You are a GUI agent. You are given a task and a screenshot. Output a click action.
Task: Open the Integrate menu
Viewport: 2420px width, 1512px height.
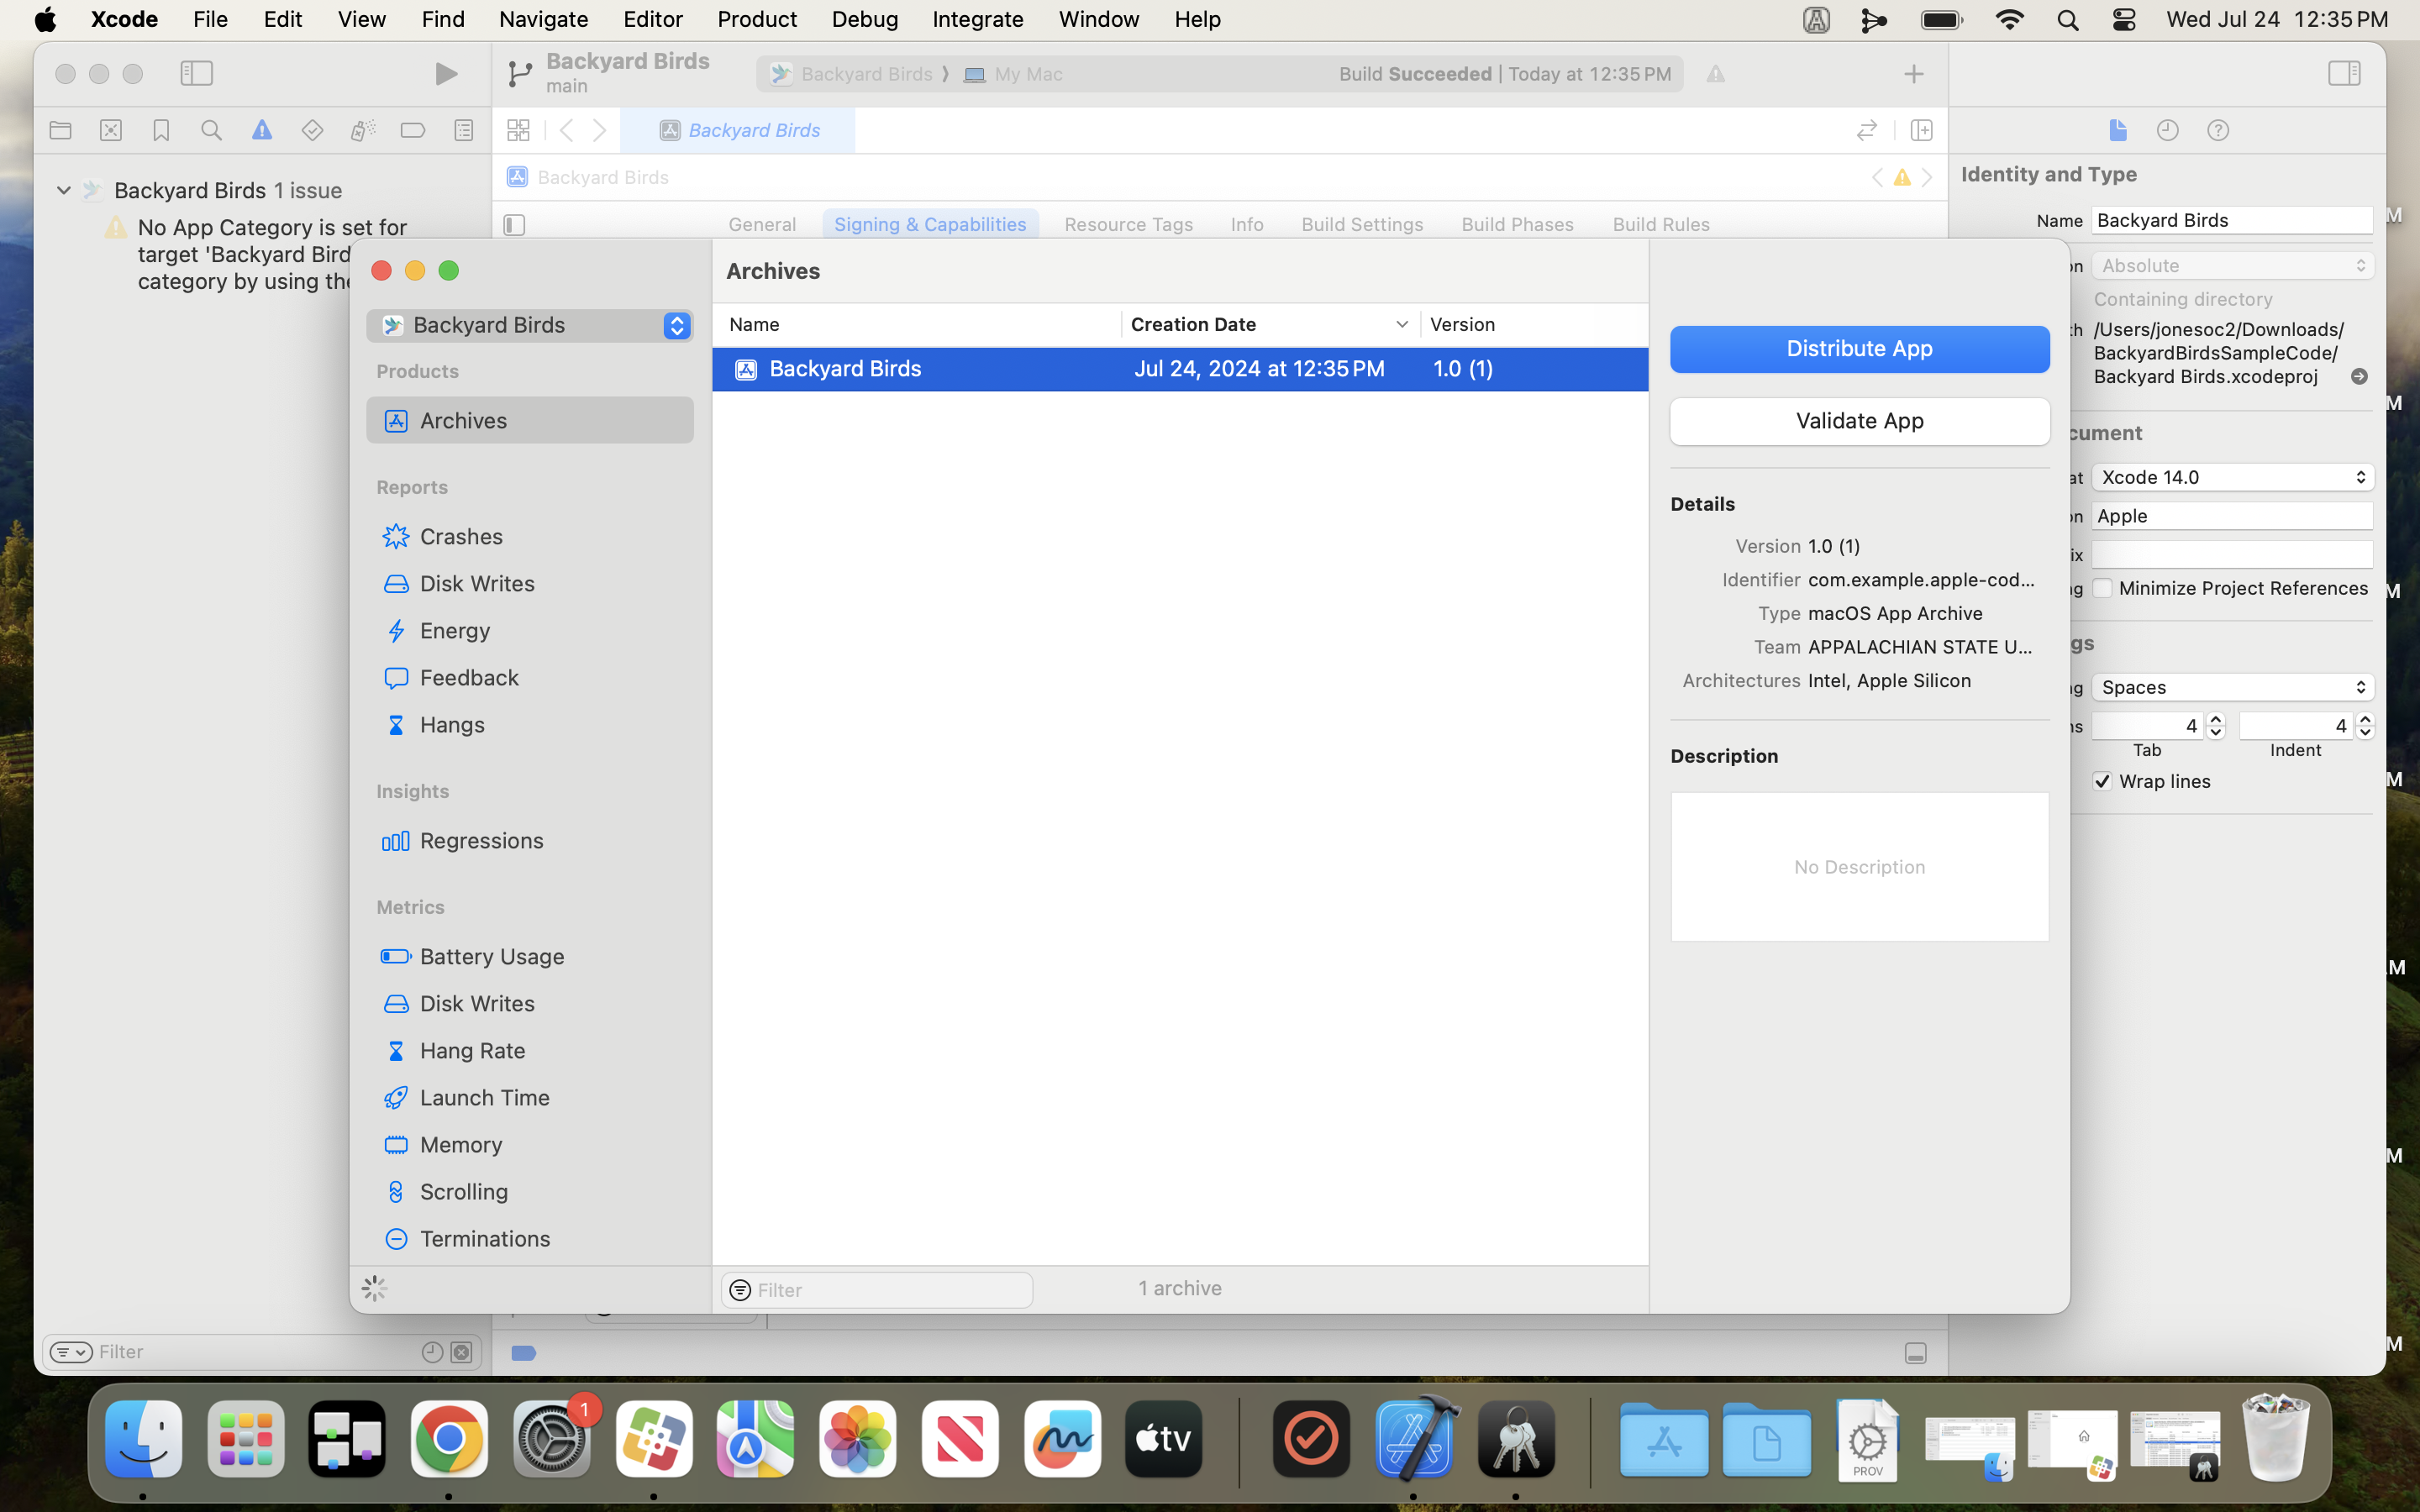tap(977, 19)
